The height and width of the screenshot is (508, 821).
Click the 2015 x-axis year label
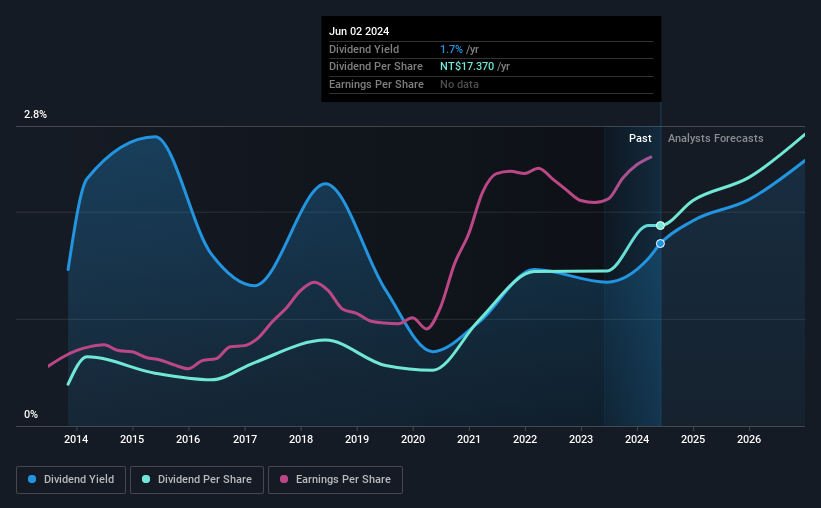click(132, 439)
